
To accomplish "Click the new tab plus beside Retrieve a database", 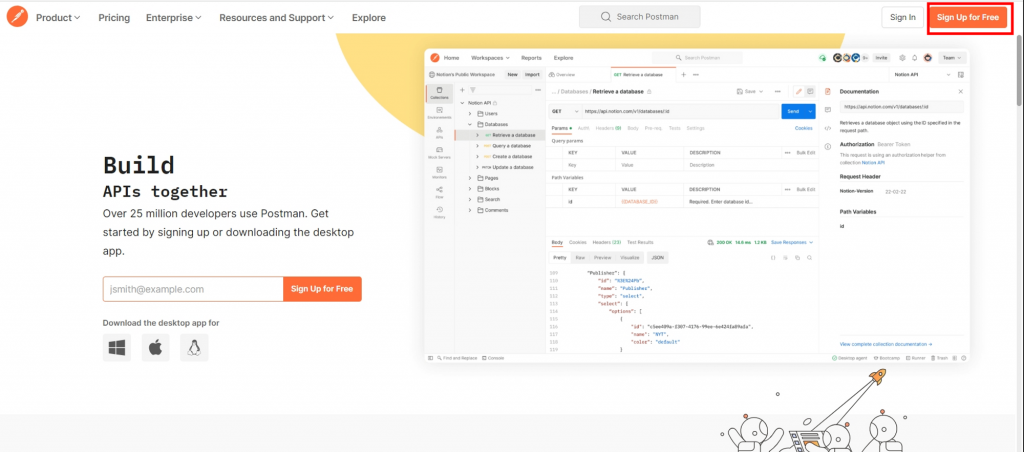I will click(684, 74).
